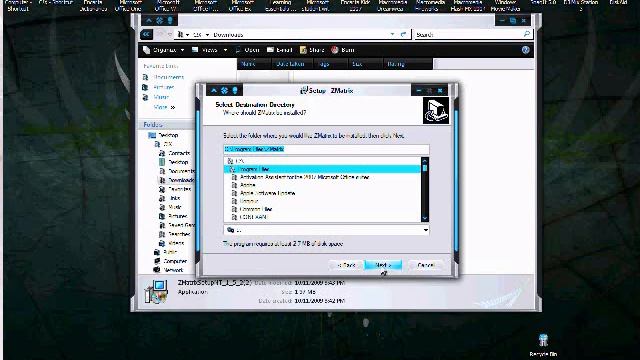Select top-level Desktop in Folders tree

(164, 135)
